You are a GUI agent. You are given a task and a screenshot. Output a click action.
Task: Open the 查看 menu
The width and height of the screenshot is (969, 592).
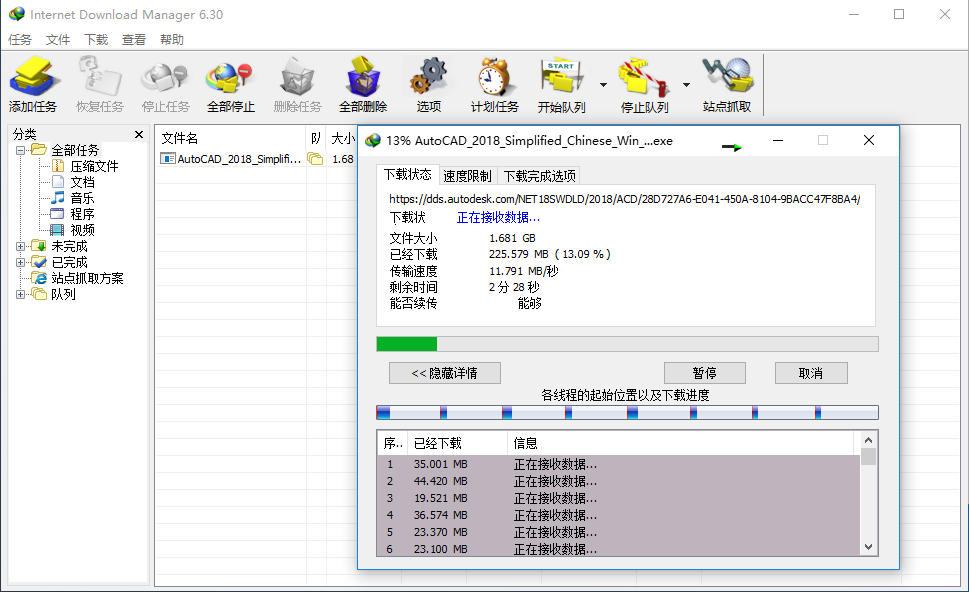[x=133, y=40]
